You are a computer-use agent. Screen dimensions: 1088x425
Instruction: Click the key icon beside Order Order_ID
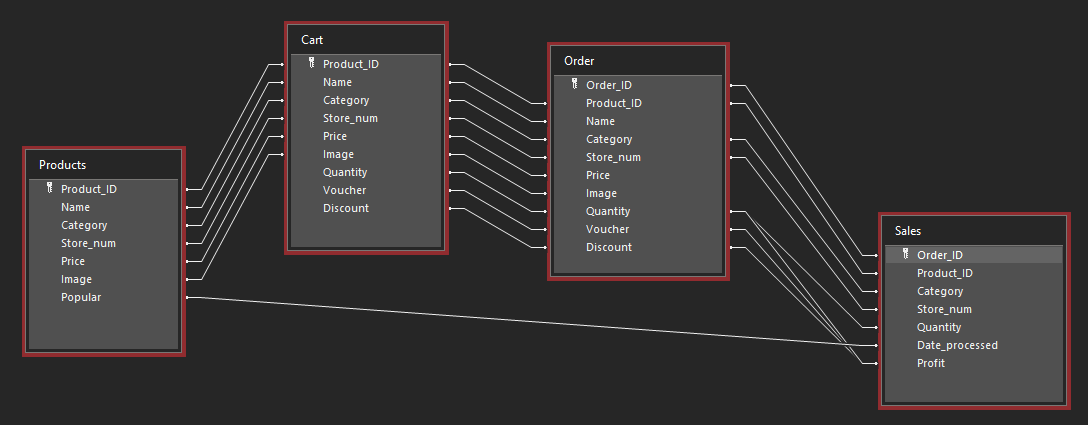(574, 85)
